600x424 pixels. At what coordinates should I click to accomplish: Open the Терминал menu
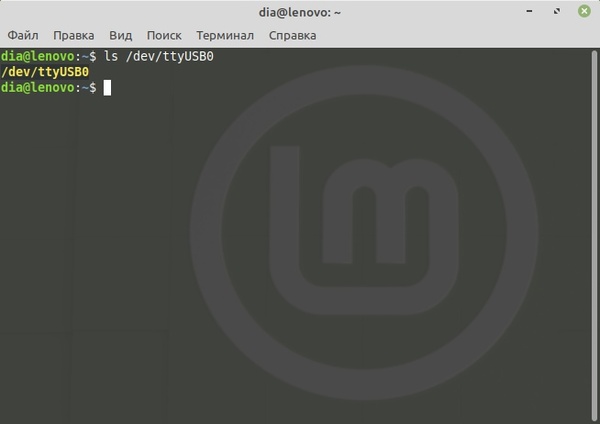coord(226,35)
